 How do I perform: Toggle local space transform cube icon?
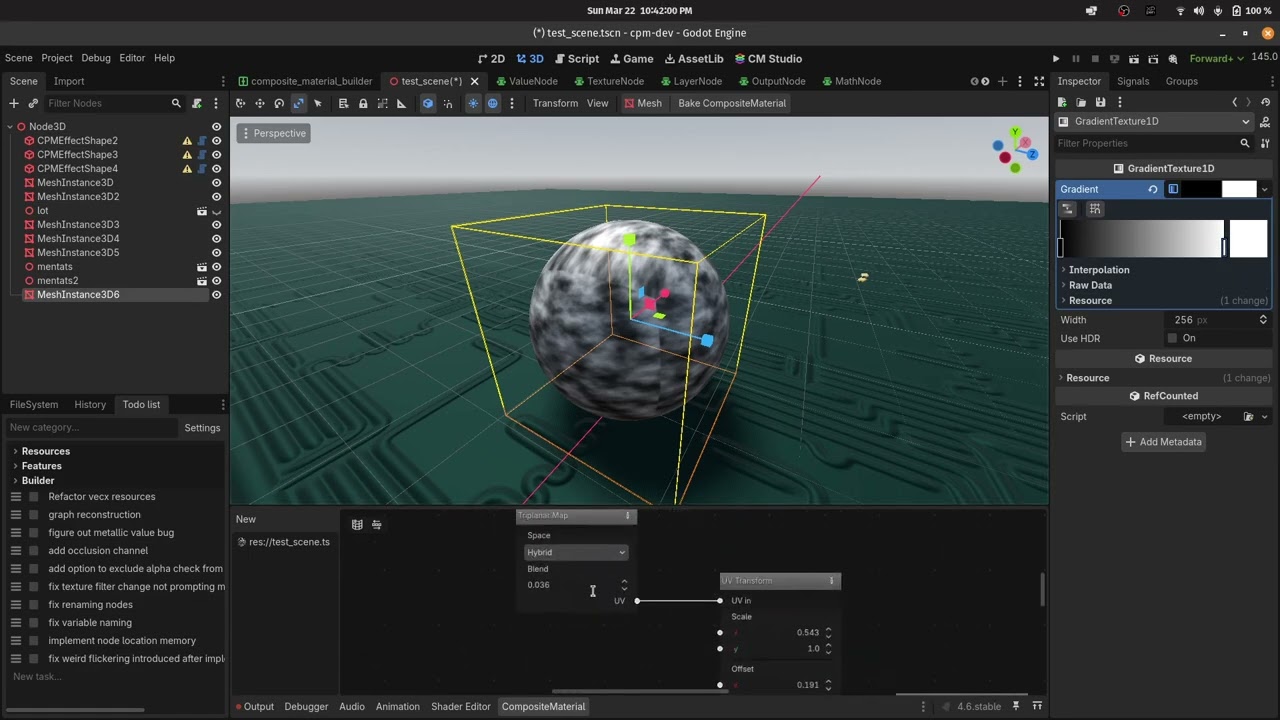click(x=428, y=103)
